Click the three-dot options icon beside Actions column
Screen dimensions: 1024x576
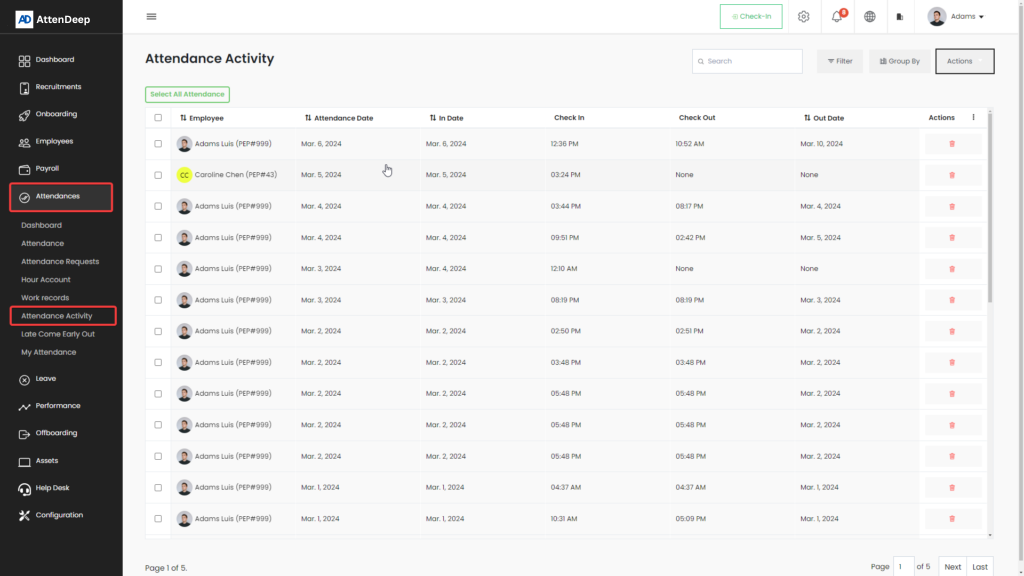click(x=973, y=118)
